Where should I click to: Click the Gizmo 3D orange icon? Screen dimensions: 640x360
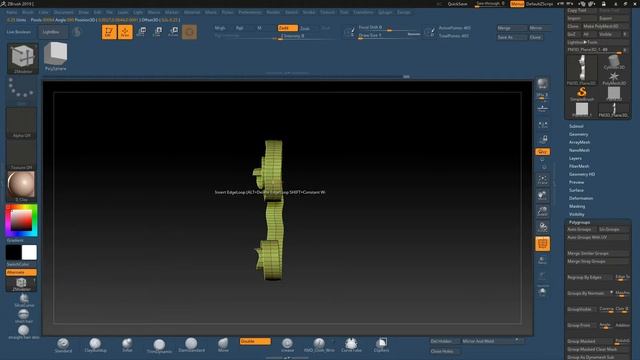click(189, 32)
